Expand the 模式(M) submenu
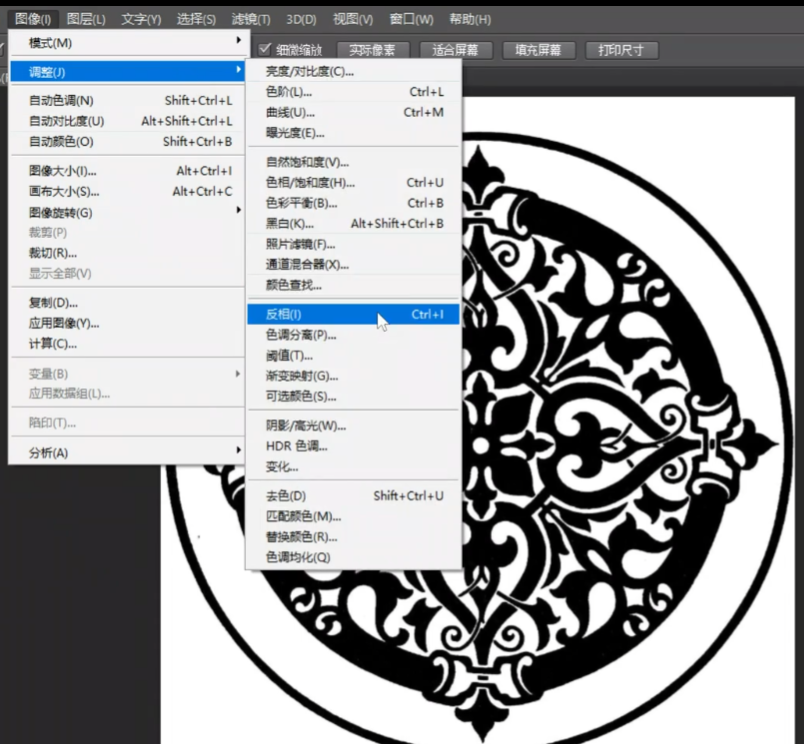 click(127, 43)
